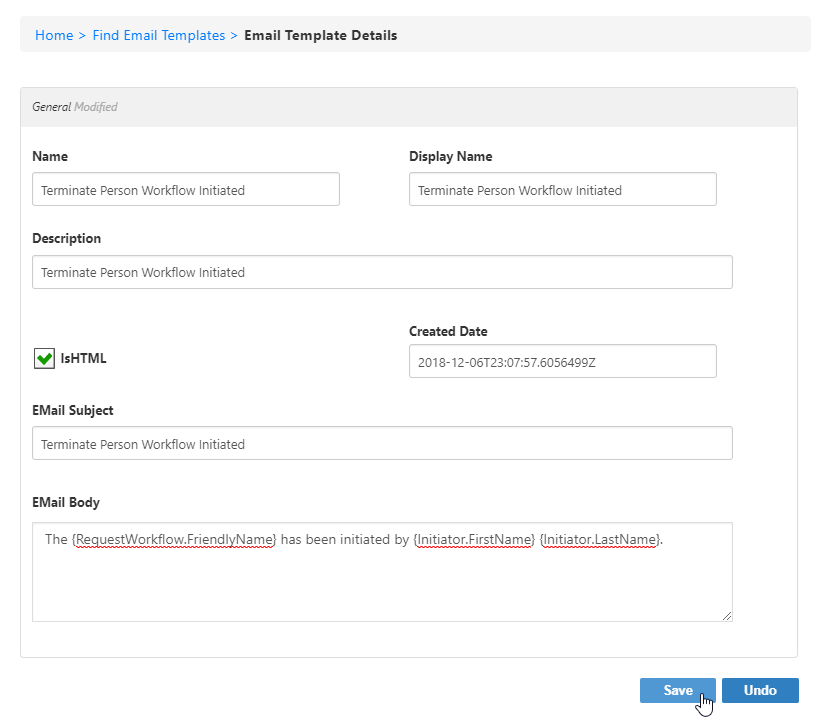Select the Email Template Details breadcrumb entry

(320, 35)
